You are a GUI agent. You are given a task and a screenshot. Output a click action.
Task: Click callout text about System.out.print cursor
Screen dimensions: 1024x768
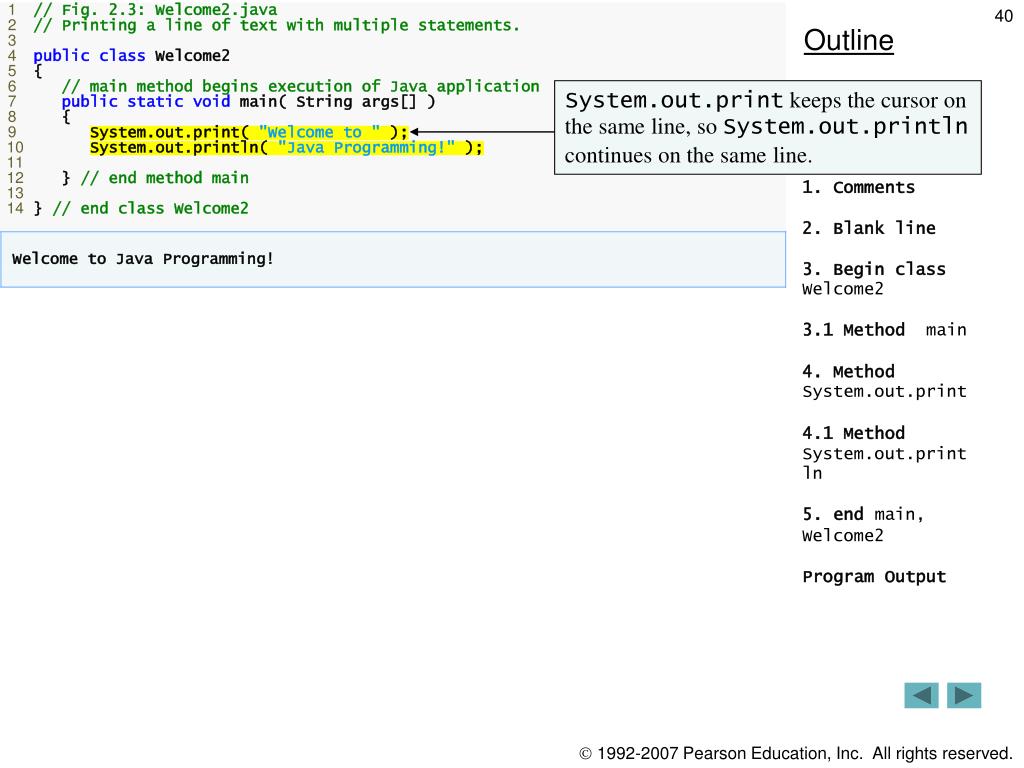(767, 127)
